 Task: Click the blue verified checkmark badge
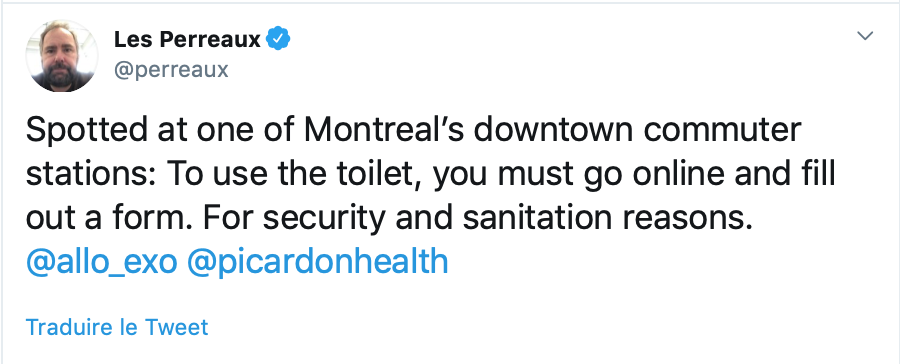[x=278, y=38]
